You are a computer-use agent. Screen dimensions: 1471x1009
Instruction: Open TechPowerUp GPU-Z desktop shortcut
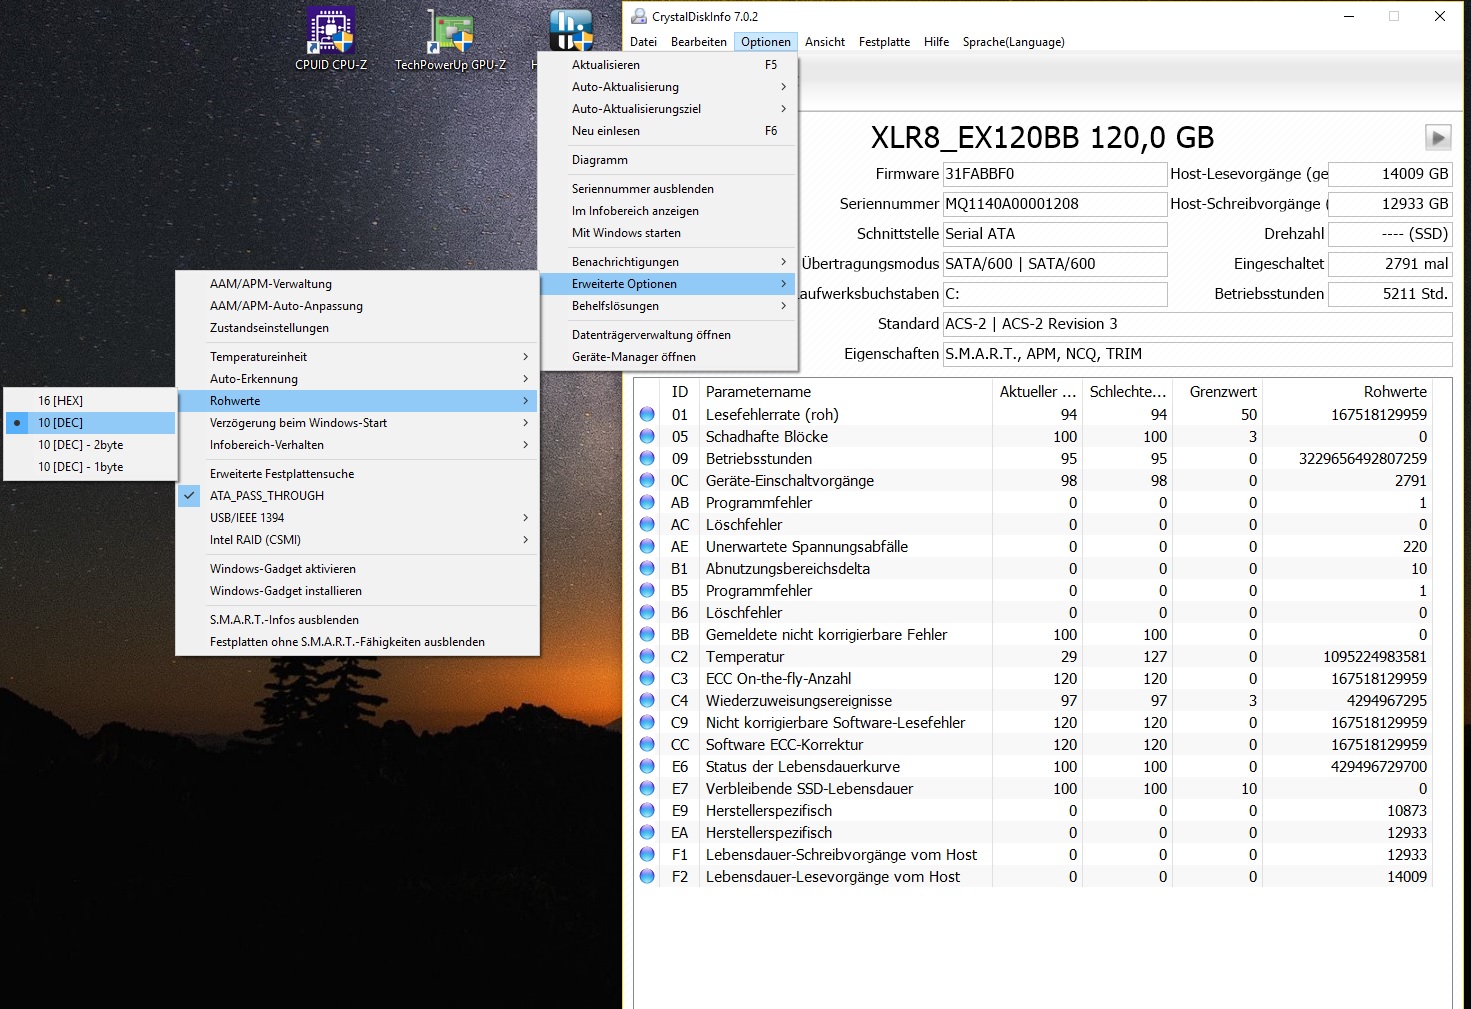pyautogui.click(x=450, y=40)
